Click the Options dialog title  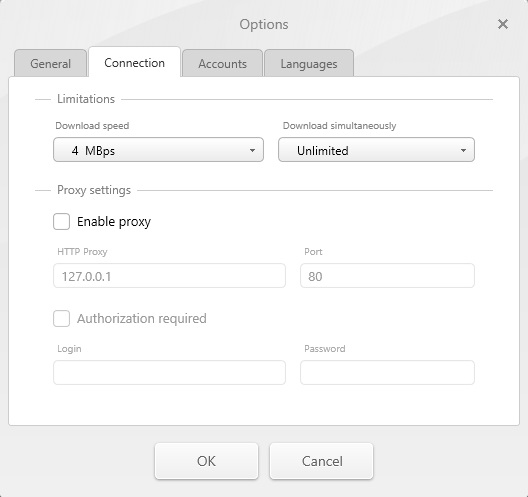click(x=264, y=25)
